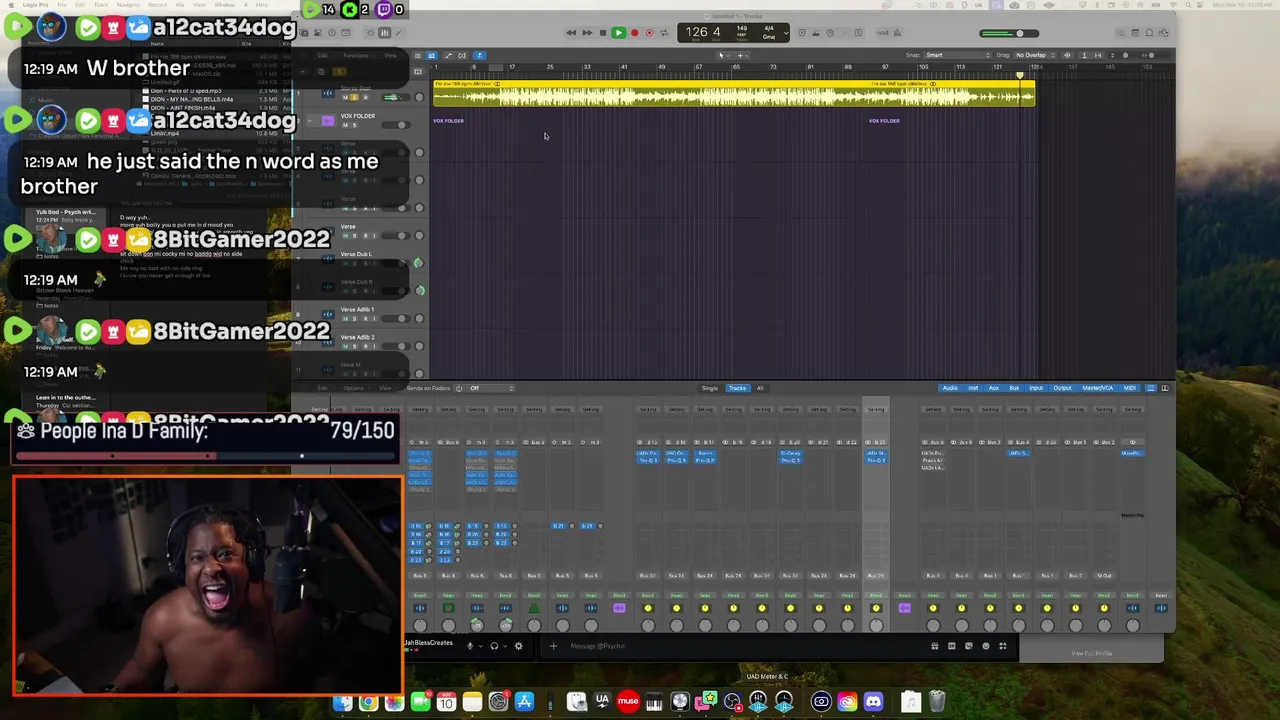Open the Smart Controls button beside the Mixer button

pos(369,33)
